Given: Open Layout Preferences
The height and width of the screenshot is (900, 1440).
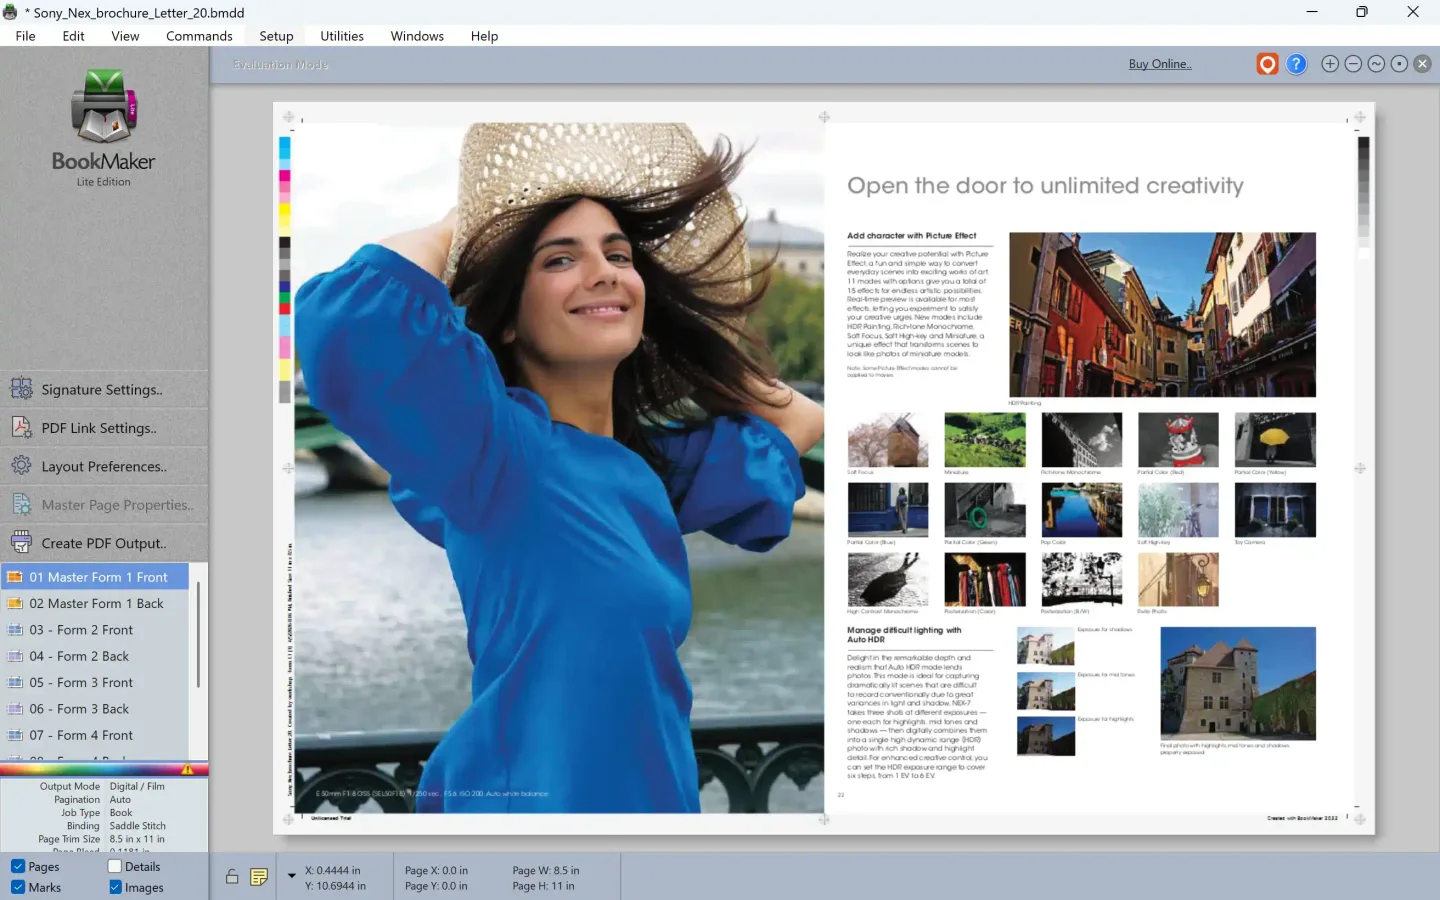Looking at the screenshot, I should 104,466.
